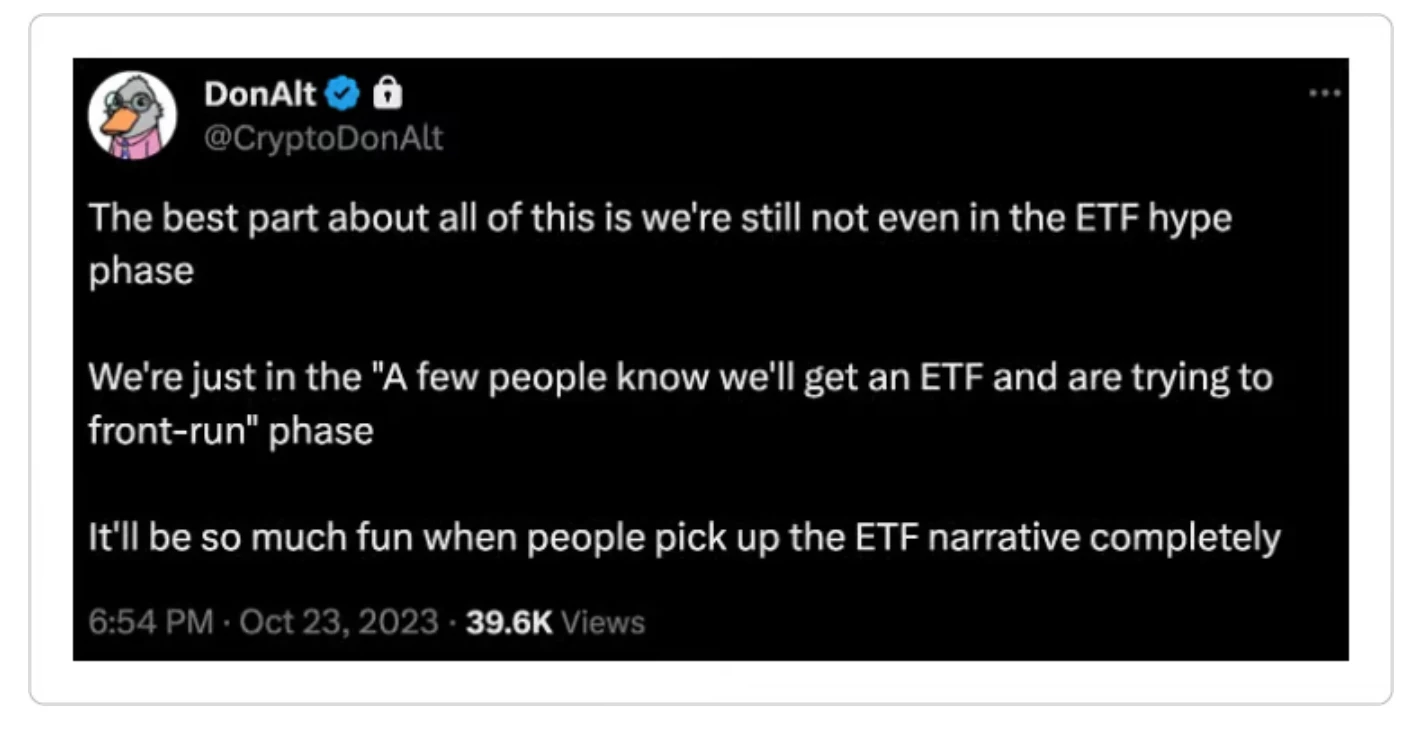Click the "ETF narrative completely" text

(x=1066, y=538)
